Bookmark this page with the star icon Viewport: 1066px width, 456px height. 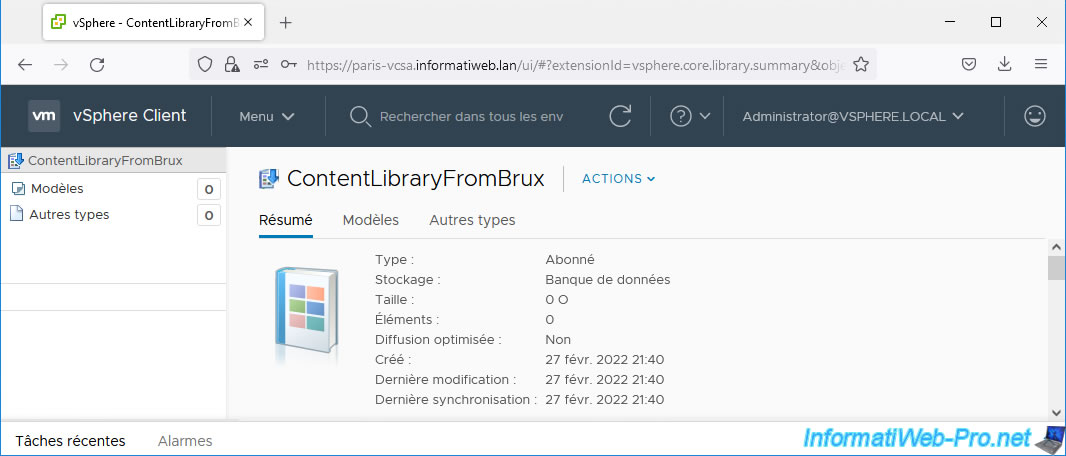(x=861, y=65)
